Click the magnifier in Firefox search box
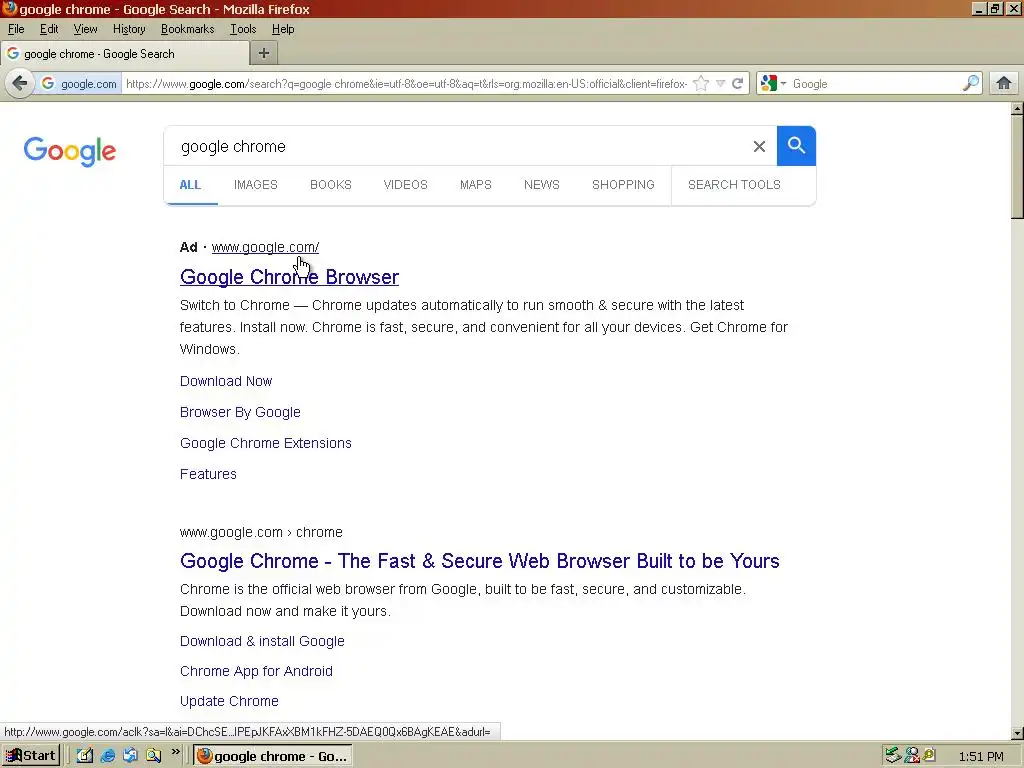This screenshot has width=1024, height=768. click(x=970, y=84)
